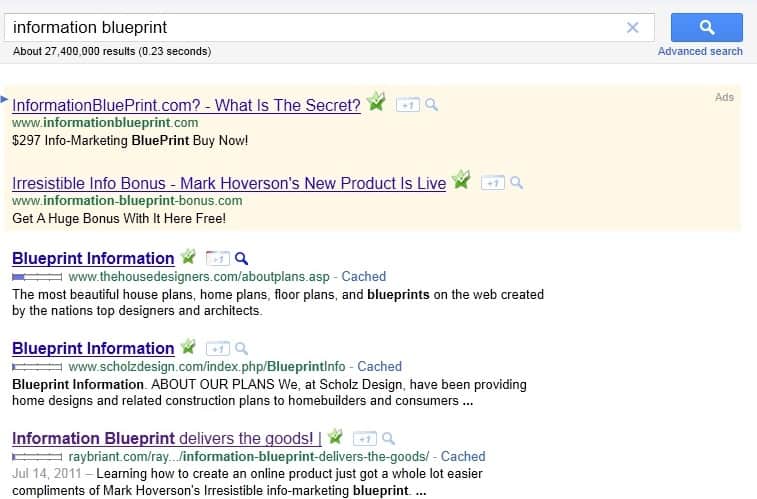This screenshot has height=499, width=757.
Task: Click the 'Get A Huge Bonus With It Here Free!' text
Action: tap(119, 219)
